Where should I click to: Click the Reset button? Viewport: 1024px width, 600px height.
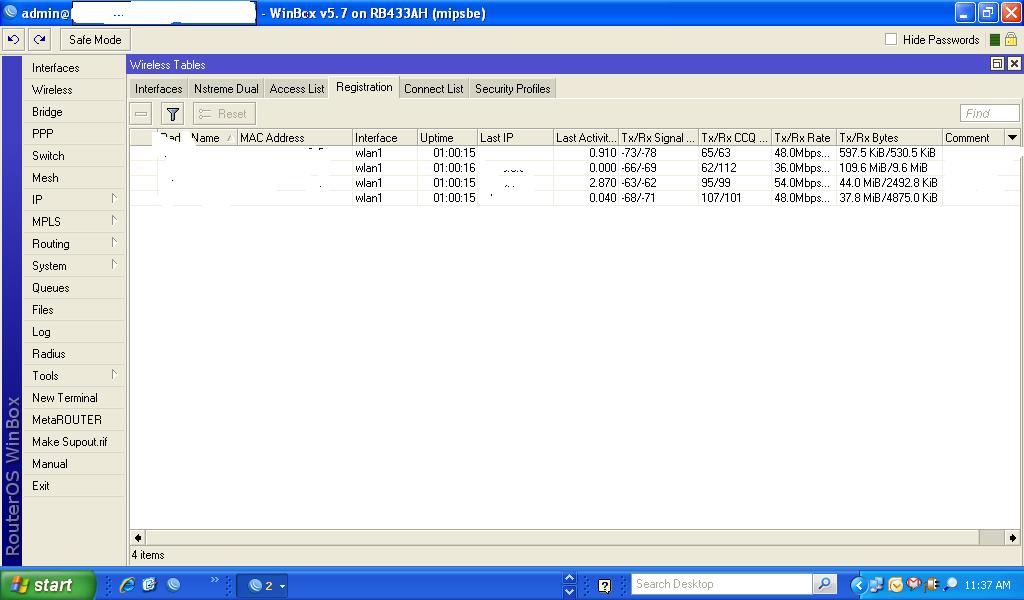tap(224, 114)
